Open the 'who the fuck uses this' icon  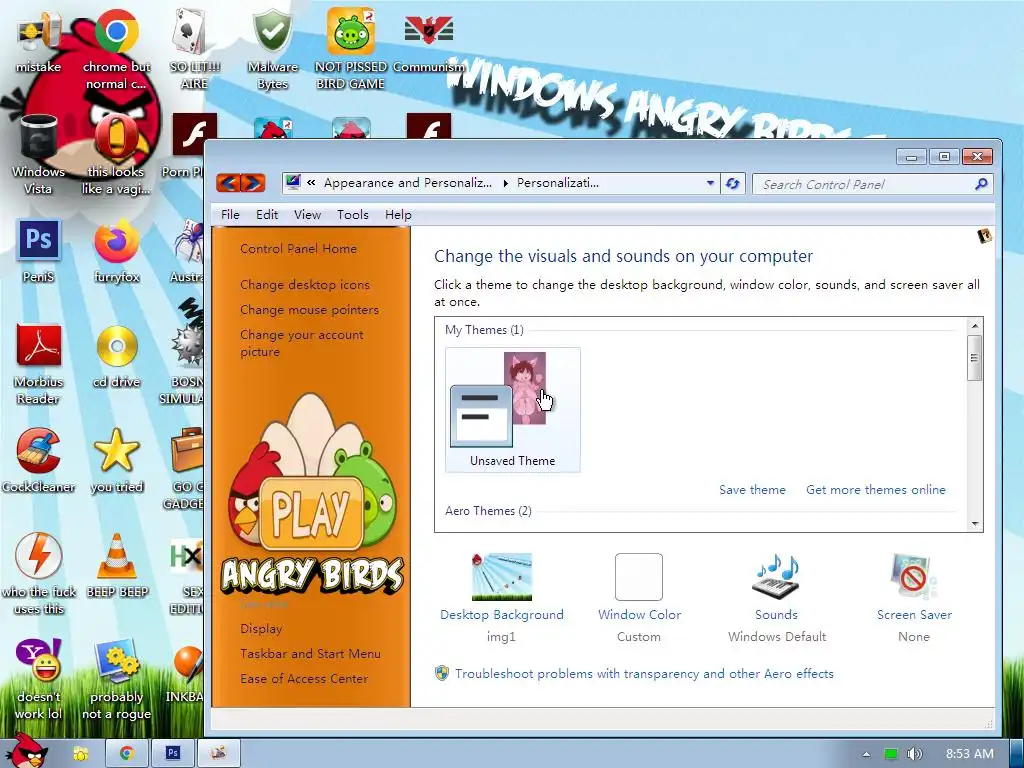click(x=39, y=573)
